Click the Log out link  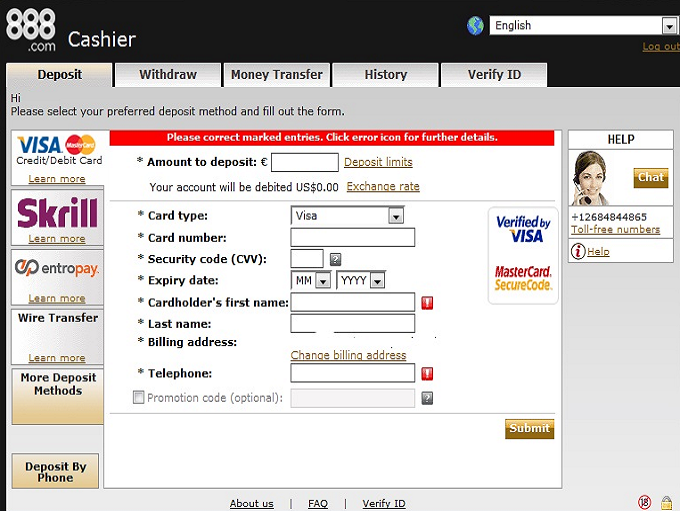(x=661, y=46)
